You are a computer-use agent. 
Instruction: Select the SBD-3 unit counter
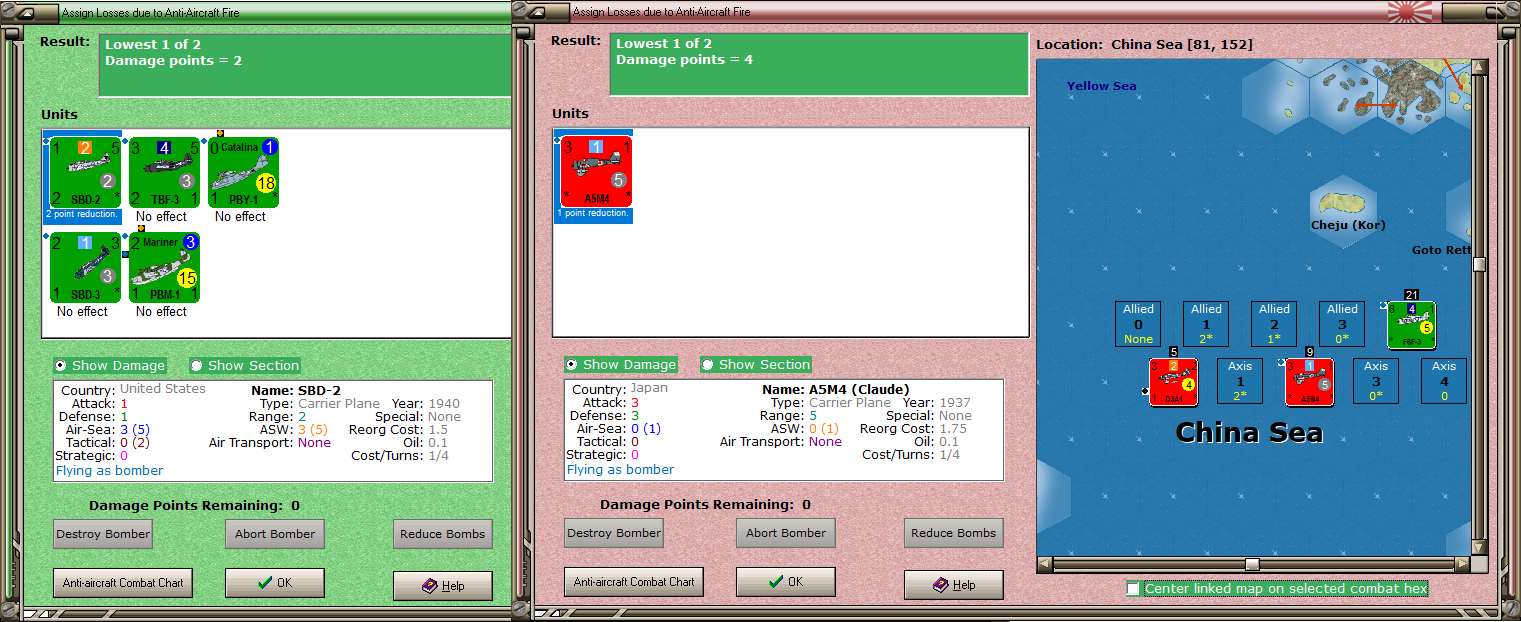click(86, 267)
